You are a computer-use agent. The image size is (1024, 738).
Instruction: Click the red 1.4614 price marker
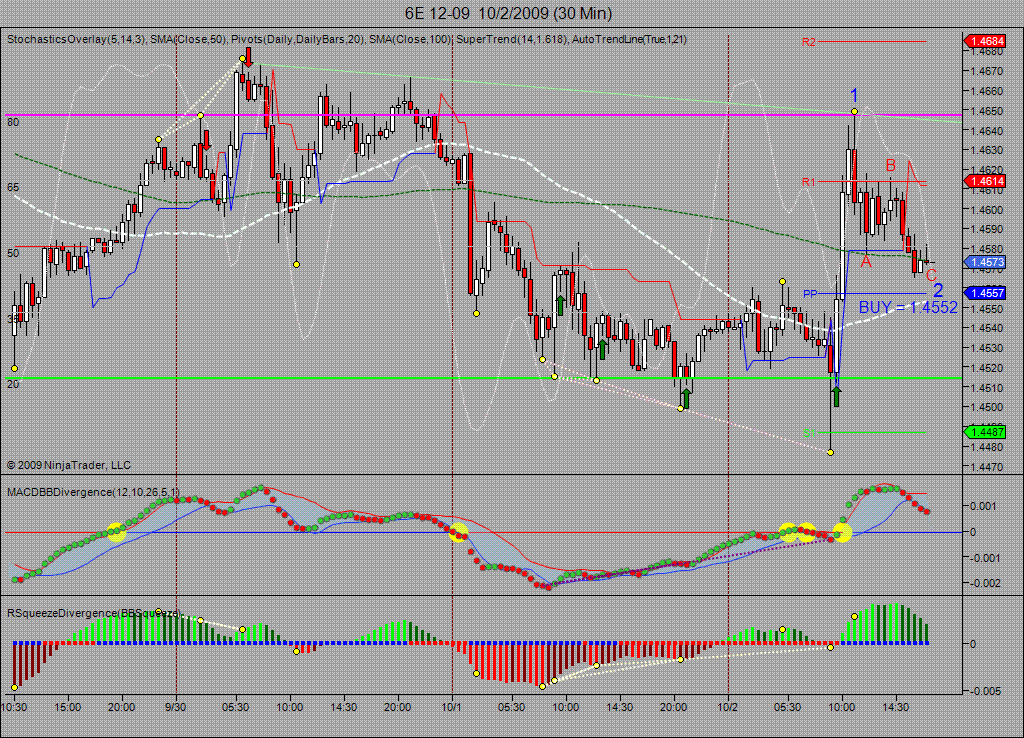[984, 182]
